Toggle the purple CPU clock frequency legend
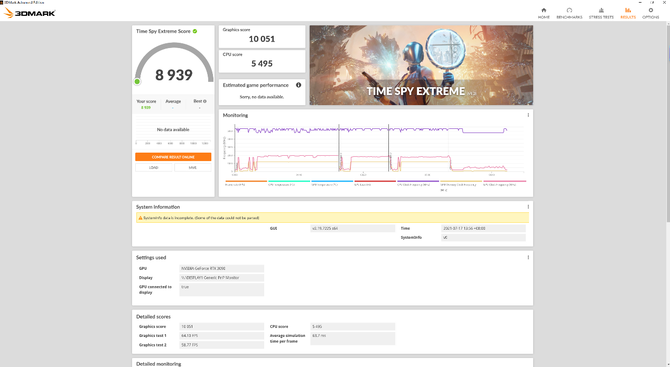The image size is (670, 367). [x=418, y=183]
